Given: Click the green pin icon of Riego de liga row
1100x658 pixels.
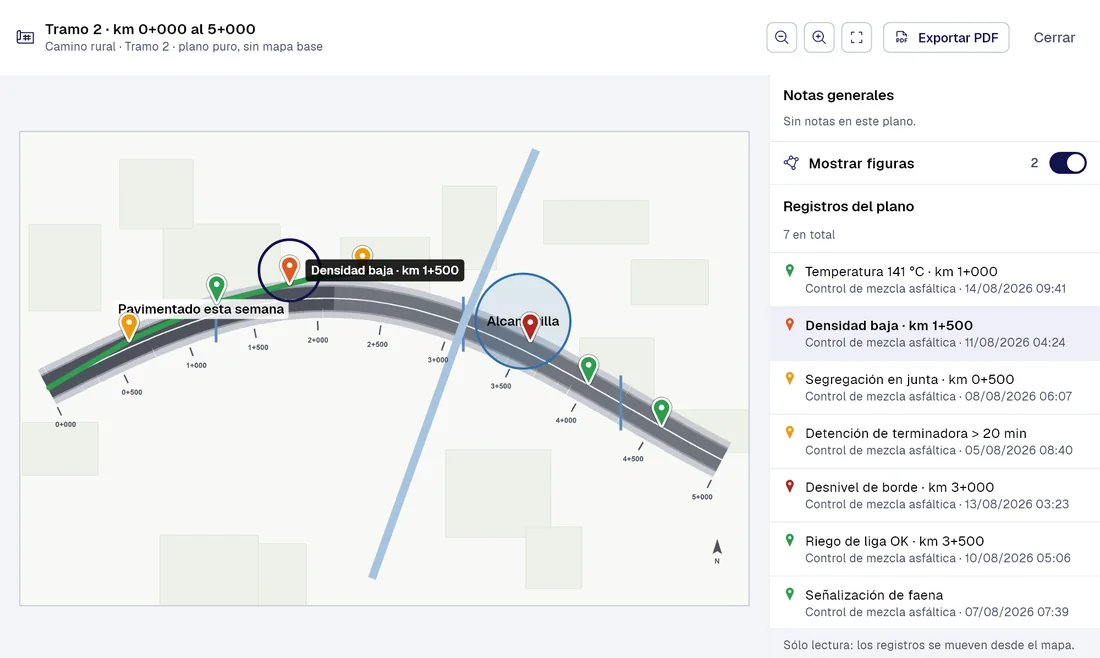Looking at the screenshot, I should point(789,541).
